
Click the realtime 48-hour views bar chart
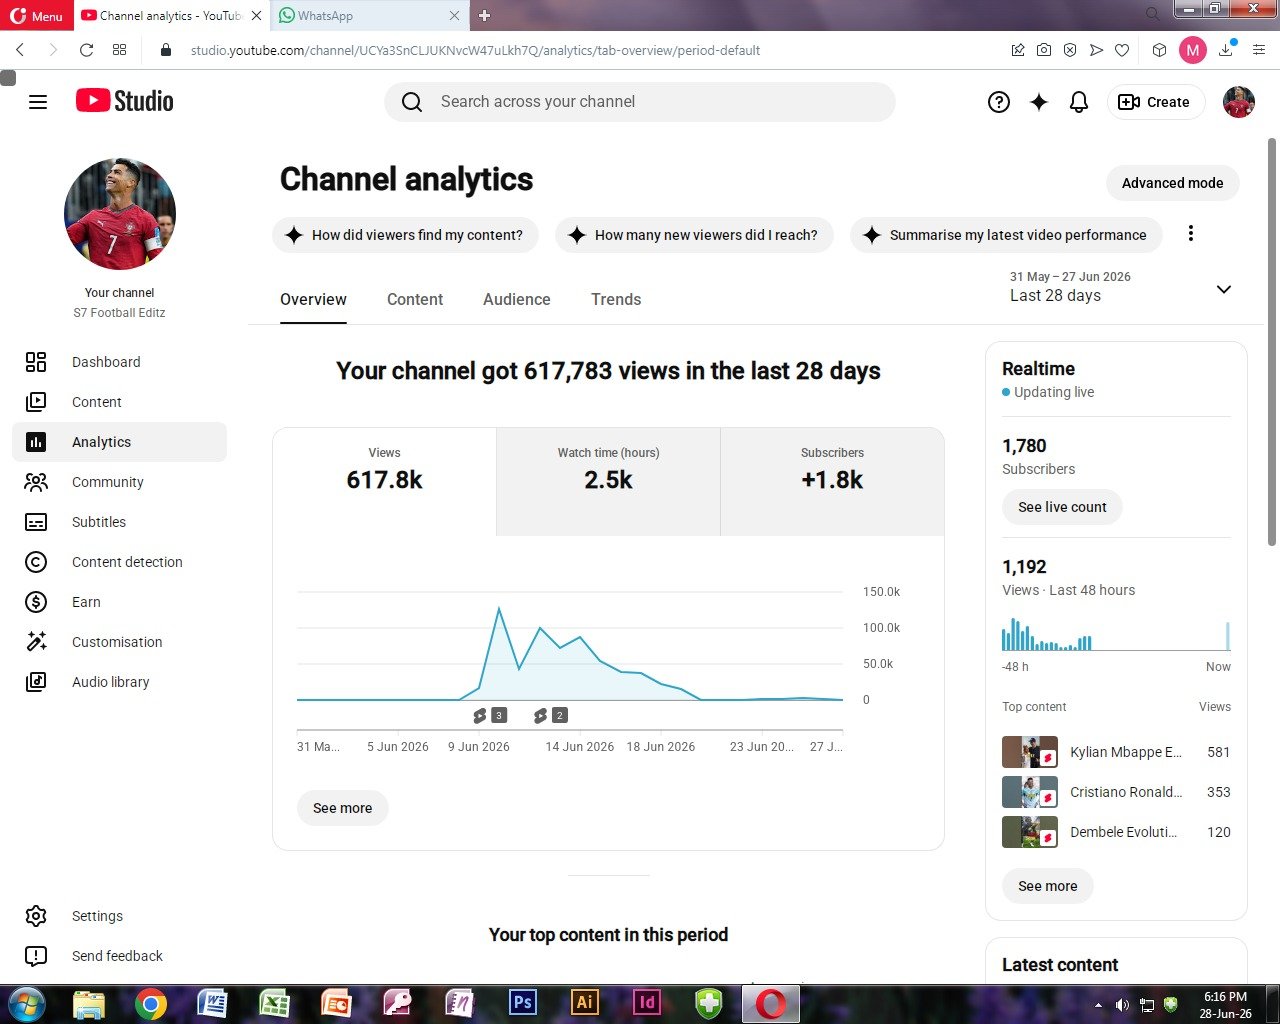click(1116, 634)
